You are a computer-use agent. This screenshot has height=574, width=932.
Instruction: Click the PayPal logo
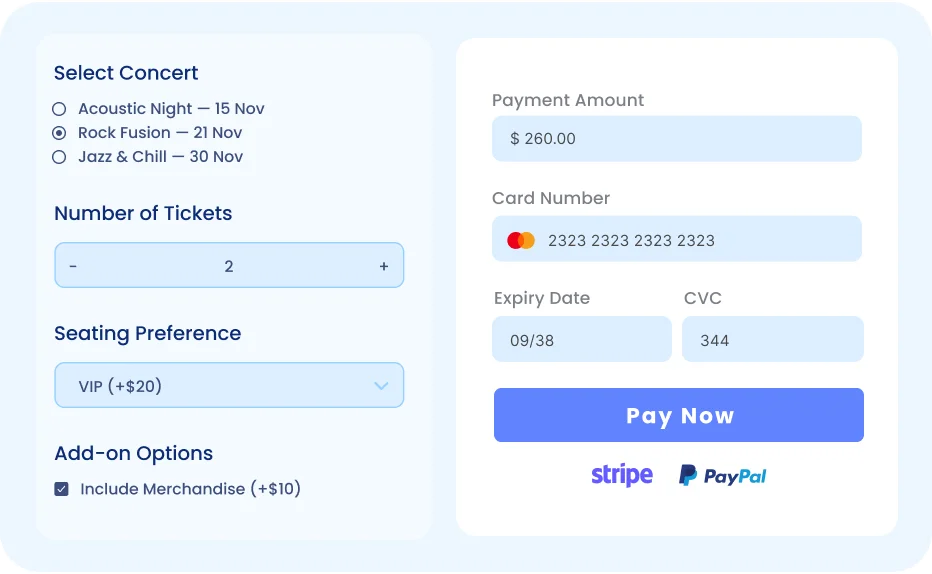(722, 476)
